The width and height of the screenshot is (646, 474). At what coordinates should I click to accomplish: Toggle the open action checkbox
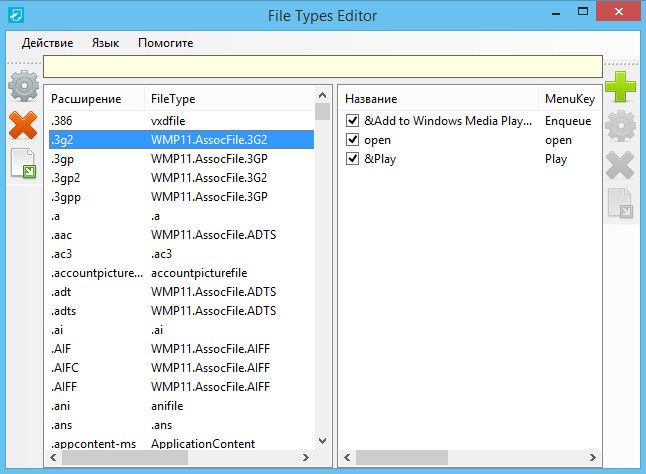352,140
